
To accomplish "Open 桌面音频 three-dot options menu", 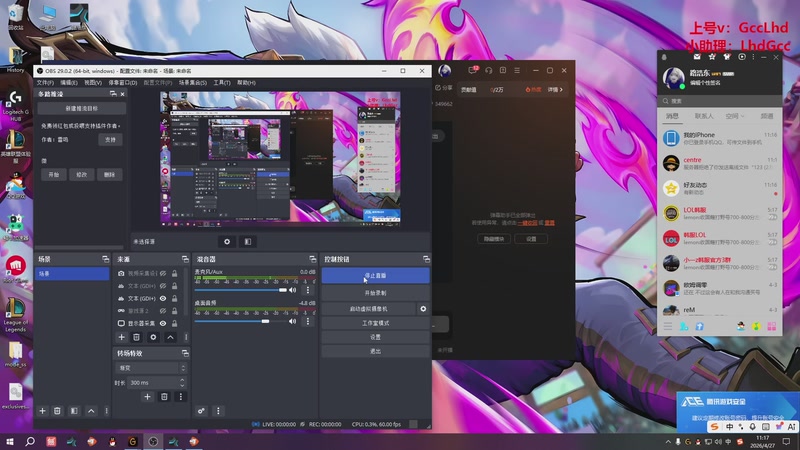I will tap(308, 321).
